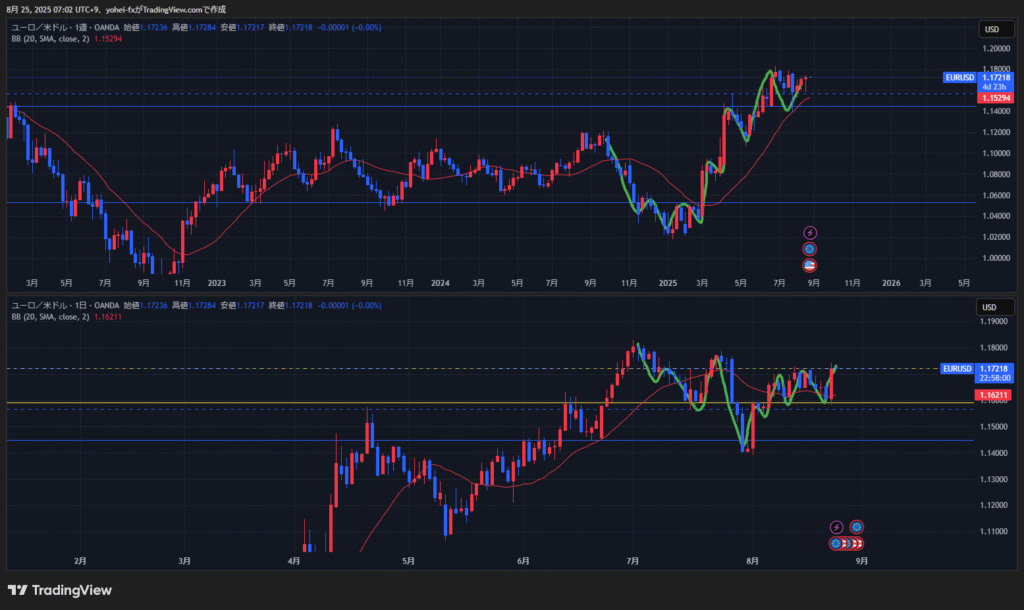Click the lightning event icon on the weekly chart
Viewport: 1024px width, 610px height.
coord(810,233)
